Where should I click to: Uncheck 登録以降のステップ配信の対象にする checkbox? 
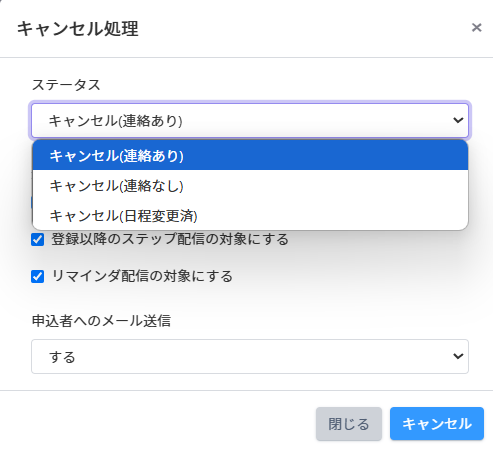(37, 239)
